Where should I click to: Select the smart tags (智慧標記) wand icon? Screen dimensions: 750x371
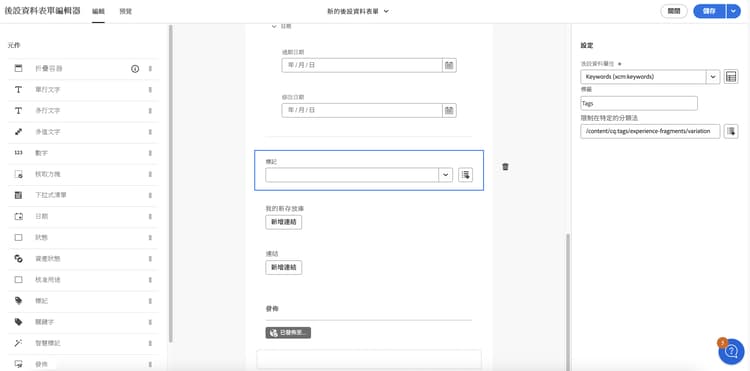[x=19, y=343]
